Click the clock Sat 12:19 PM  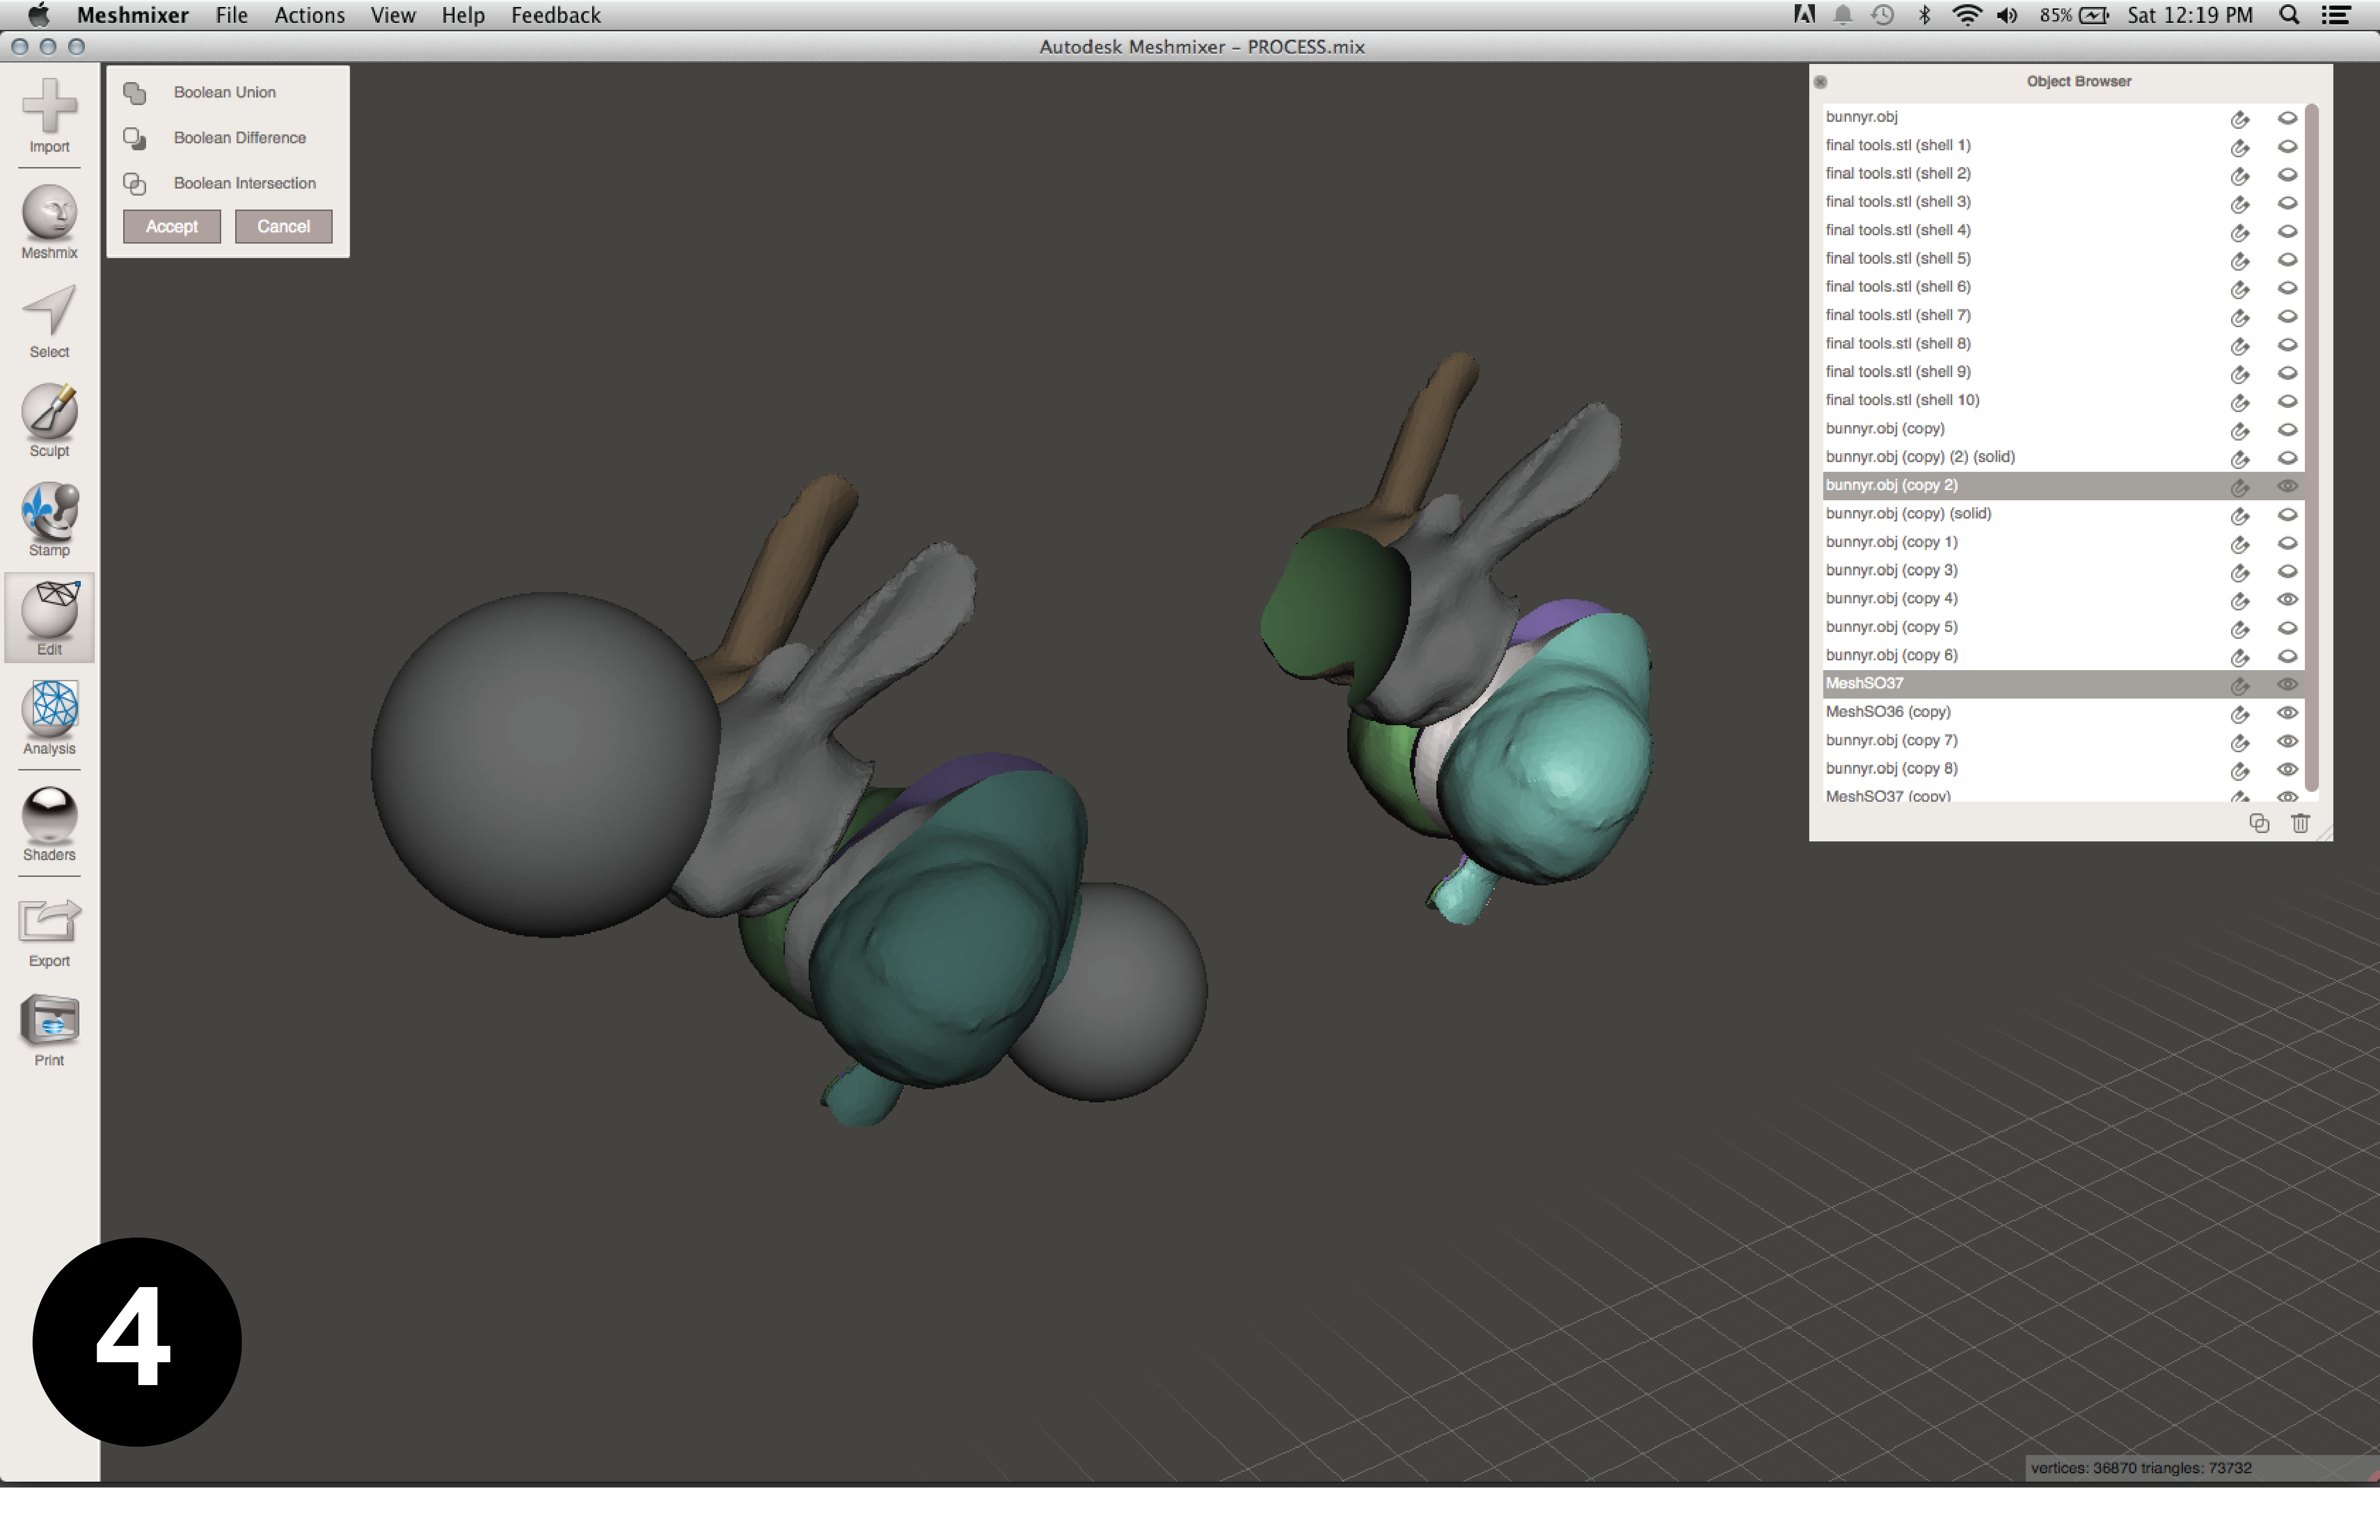[2189, 15]
